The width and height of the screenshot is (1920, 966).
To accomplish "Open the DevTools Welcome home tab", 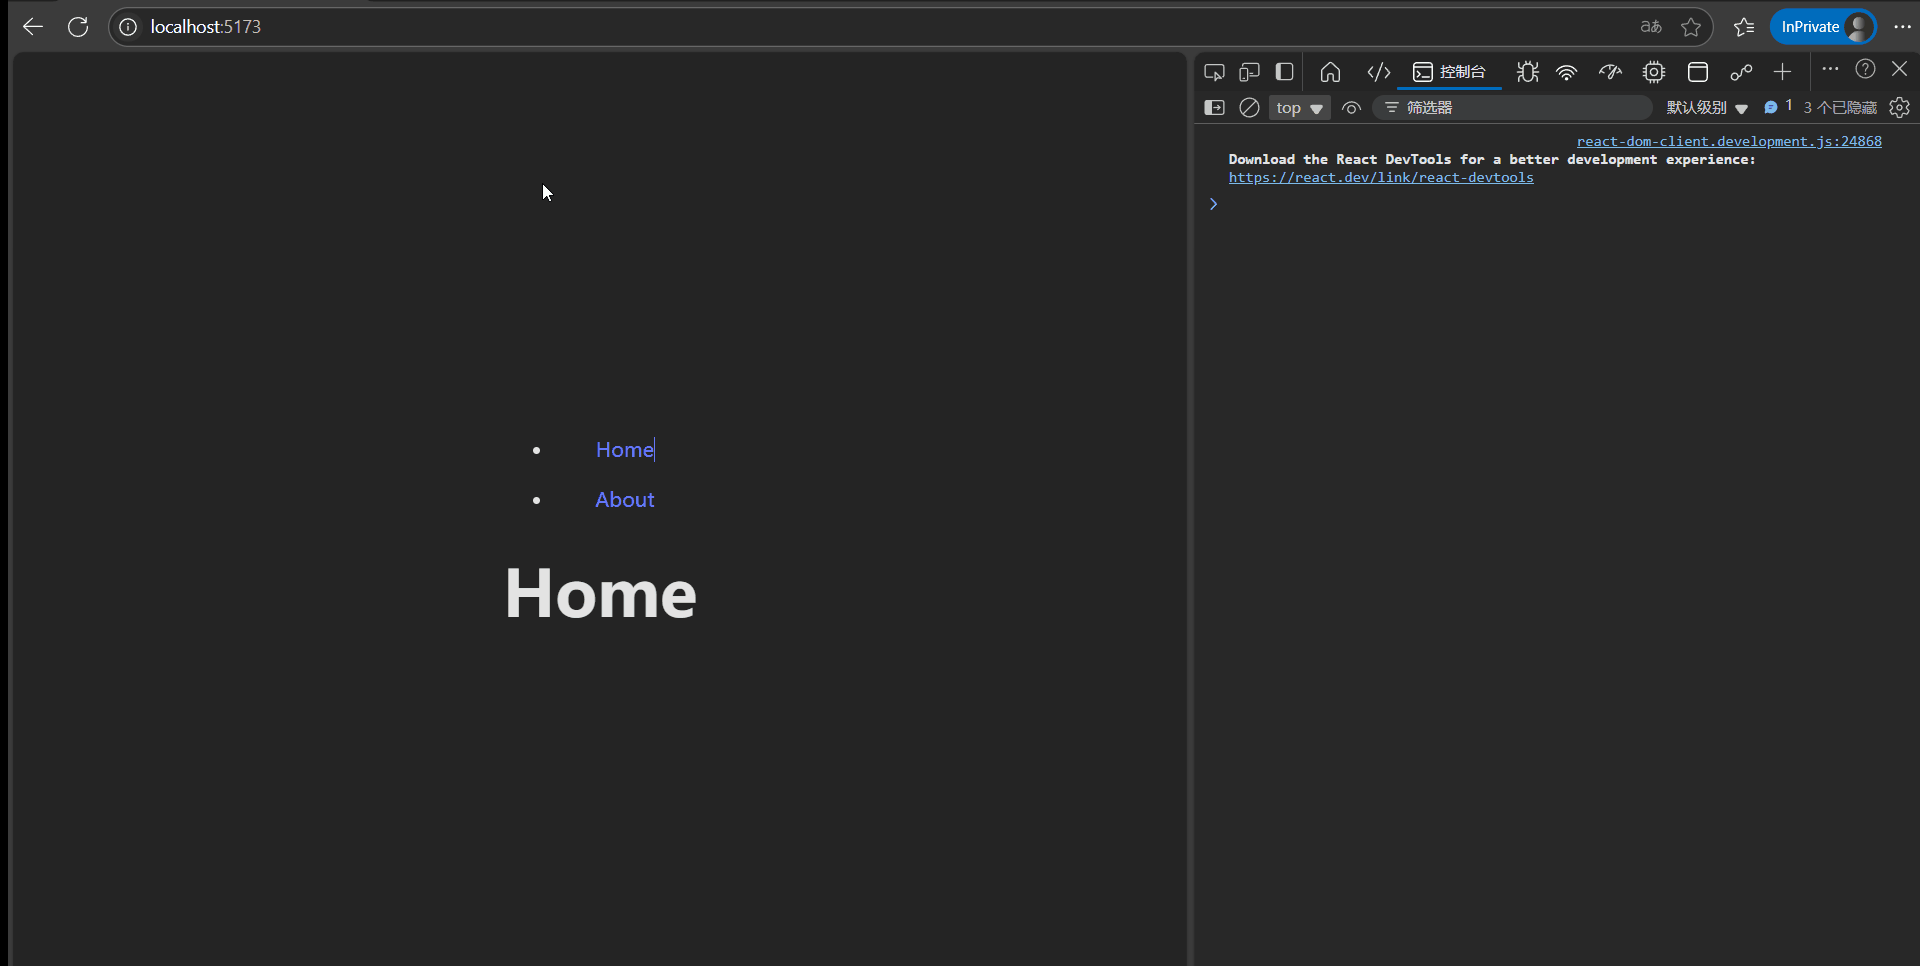I will tap(1330, 72).
